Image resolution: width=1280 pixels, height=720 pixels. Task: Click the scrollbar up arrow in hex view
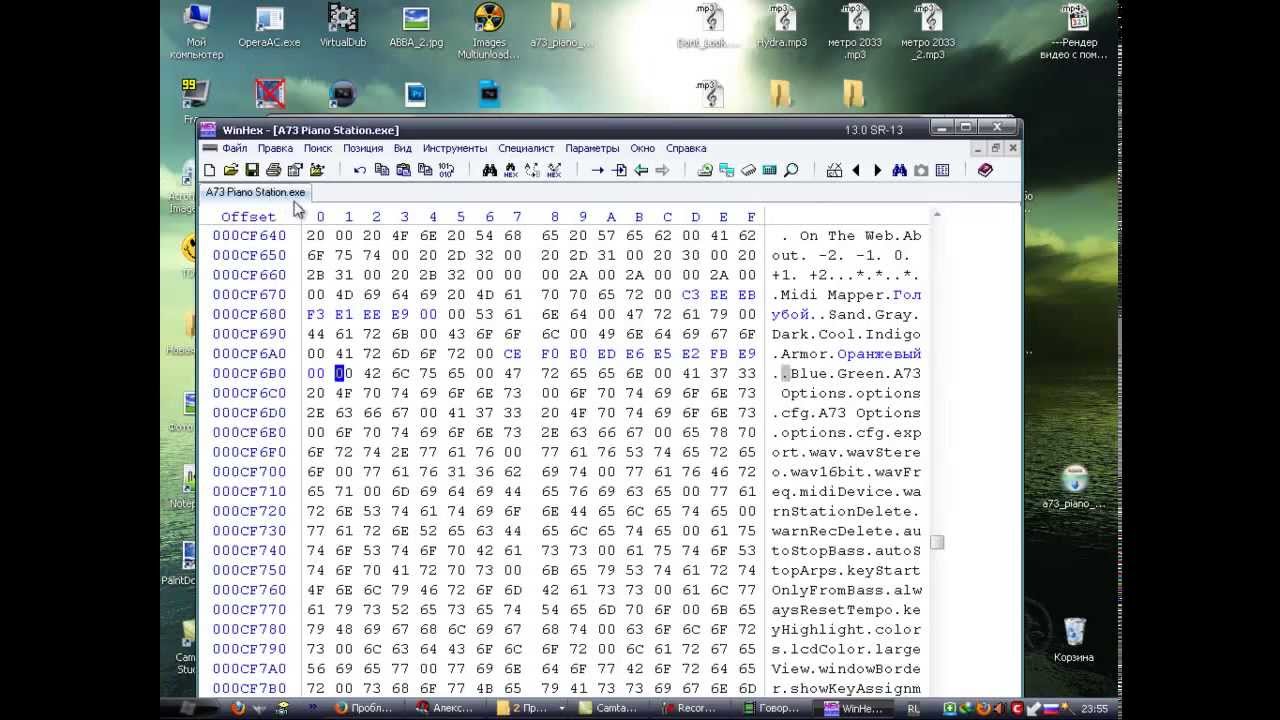937,214
